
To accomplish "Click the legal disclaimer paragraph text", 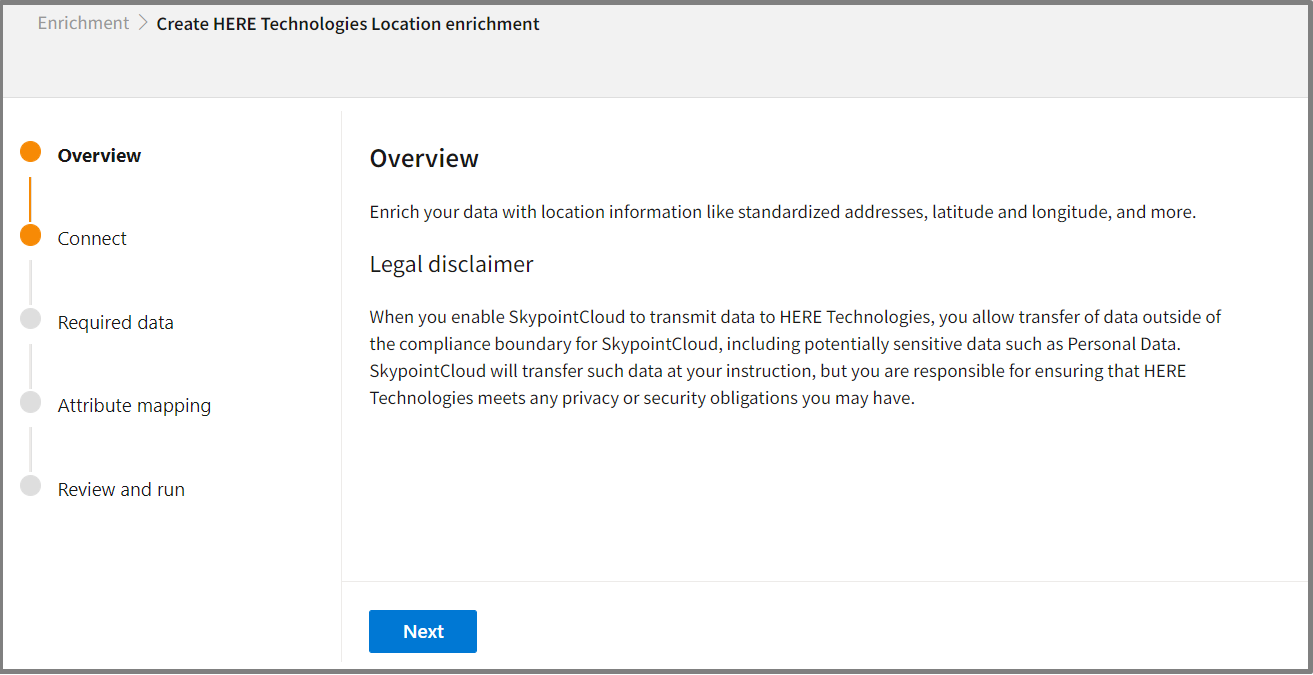I will (x=795, y=357).
